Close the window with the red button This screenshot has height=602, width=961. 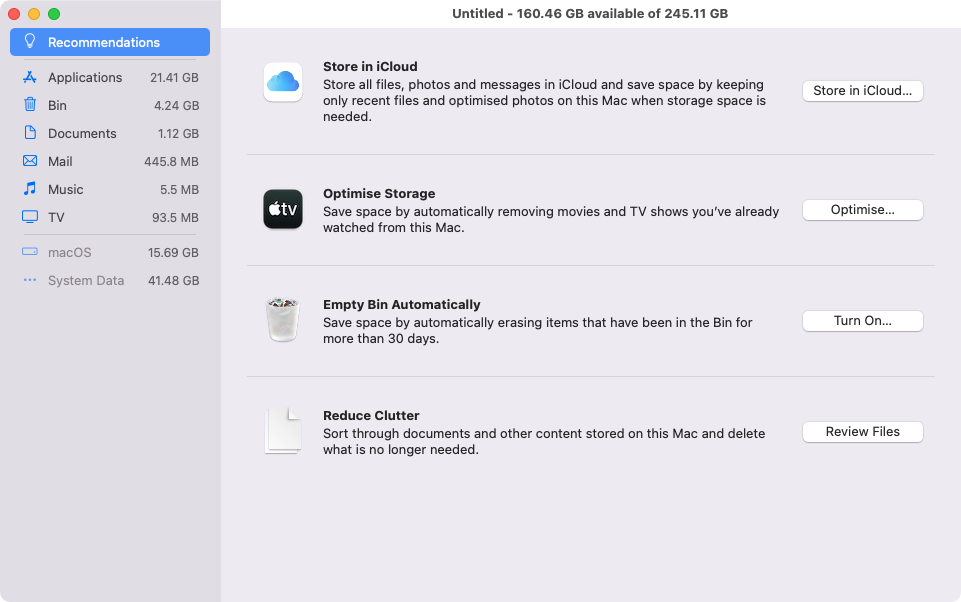tap(14, 13)
